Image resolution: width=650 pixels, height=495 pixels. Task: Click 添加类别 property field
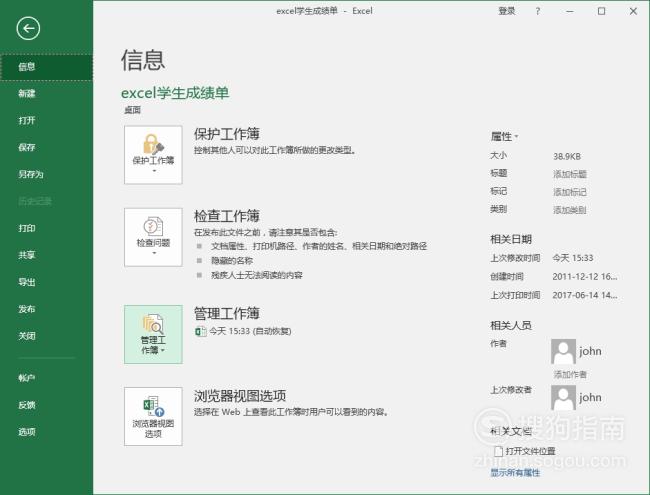pyautogui.click(x=570, y=210)
